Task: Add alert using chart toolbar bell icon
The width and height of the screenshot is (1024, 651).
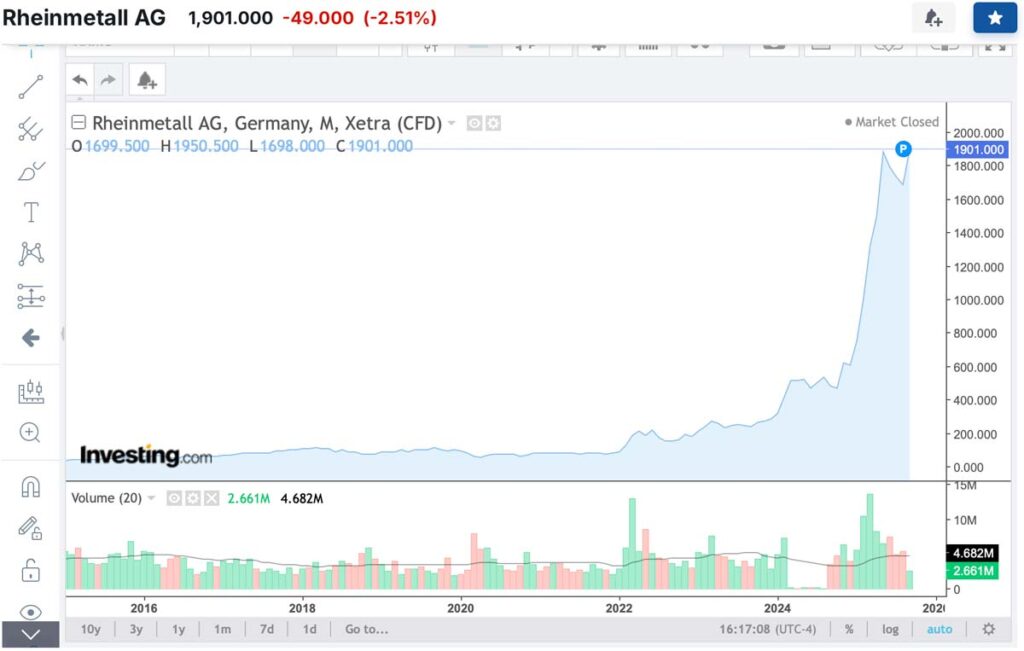Action: coord(146,80)
